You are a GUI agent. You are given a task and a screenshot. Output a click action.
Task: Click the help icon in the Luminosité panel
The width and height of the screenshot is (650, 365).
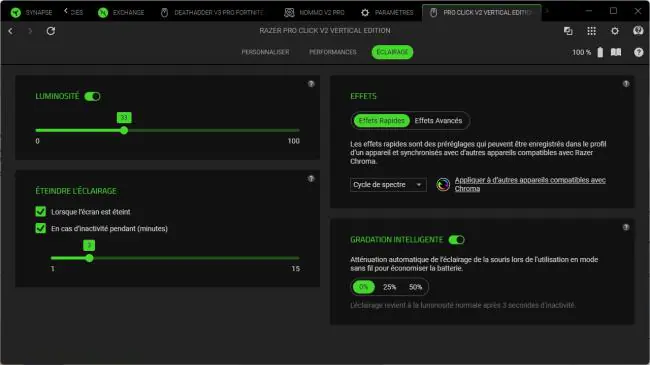click(x=311, y=84)
